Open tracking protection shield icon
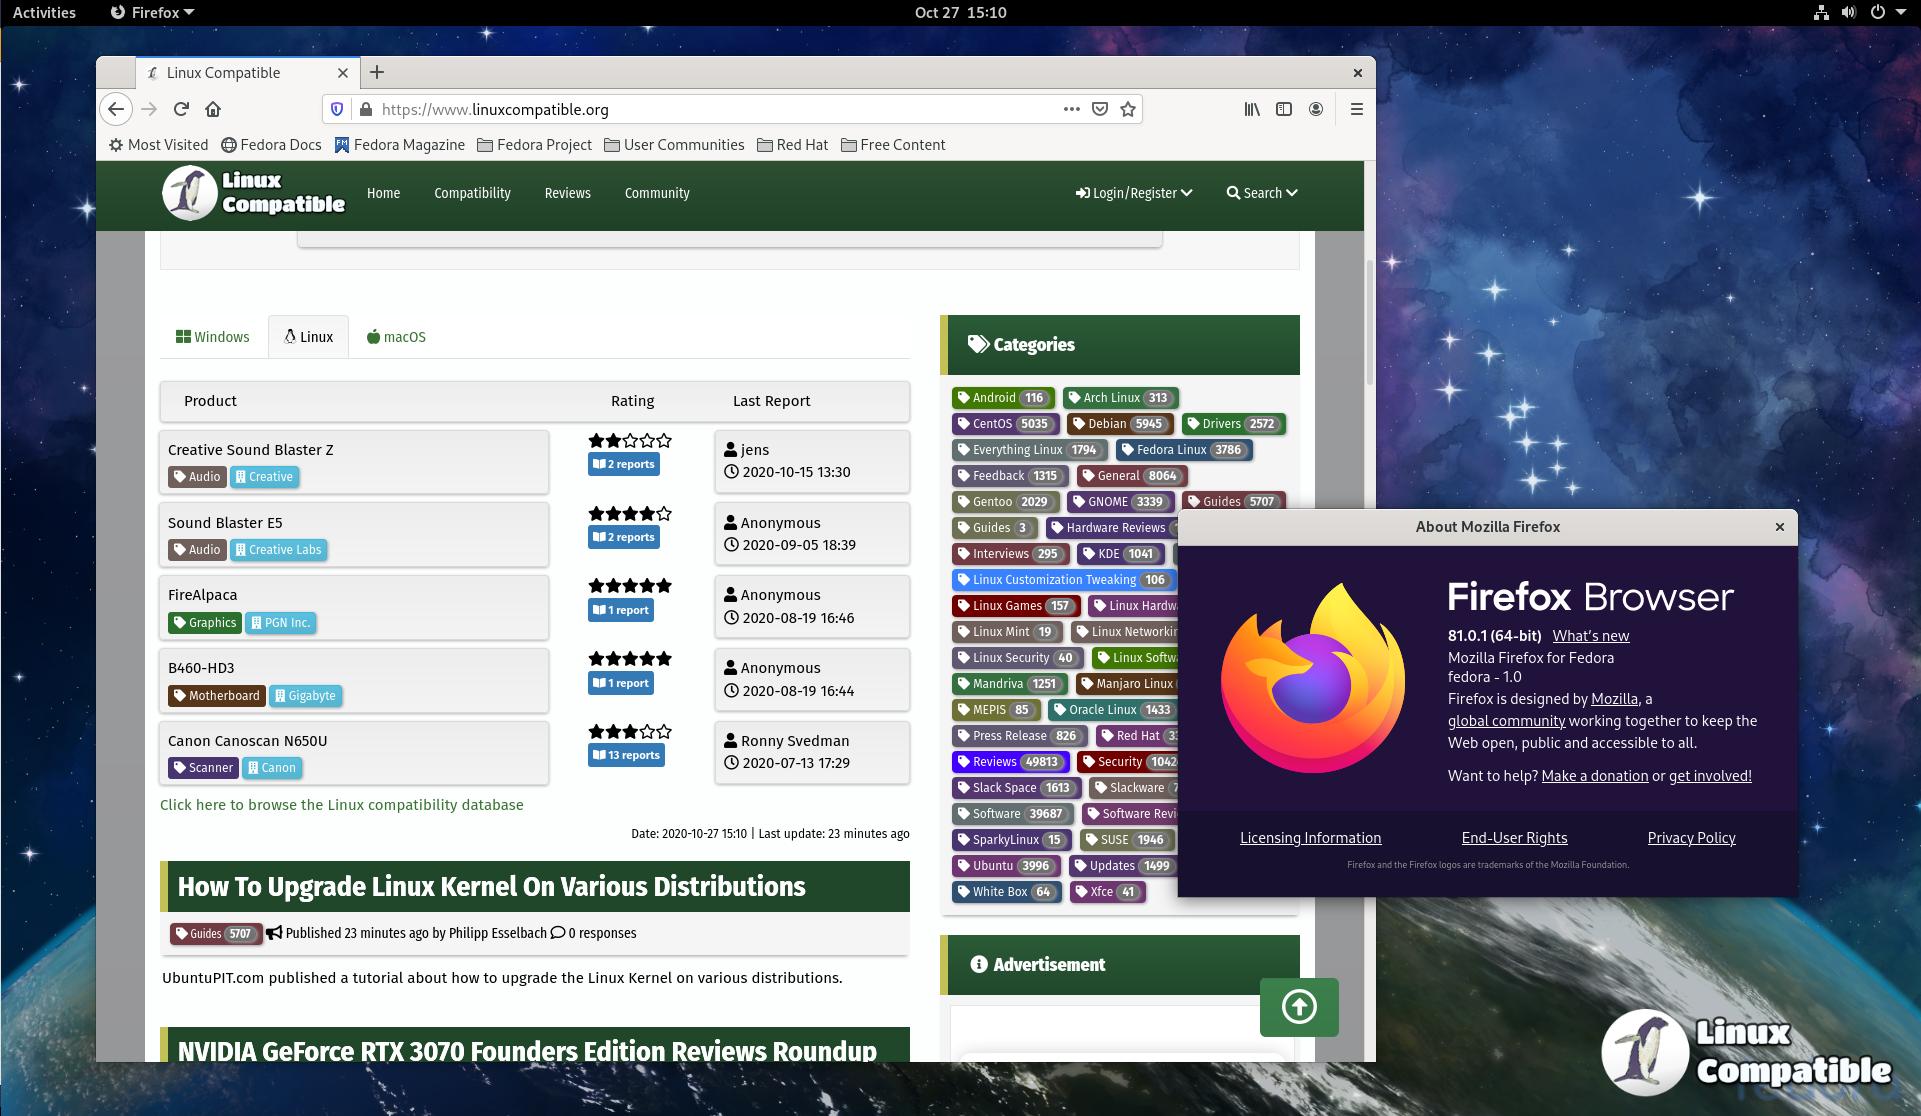The width and height of the screenshot is (1921, 1116). [x=337, y=109]
